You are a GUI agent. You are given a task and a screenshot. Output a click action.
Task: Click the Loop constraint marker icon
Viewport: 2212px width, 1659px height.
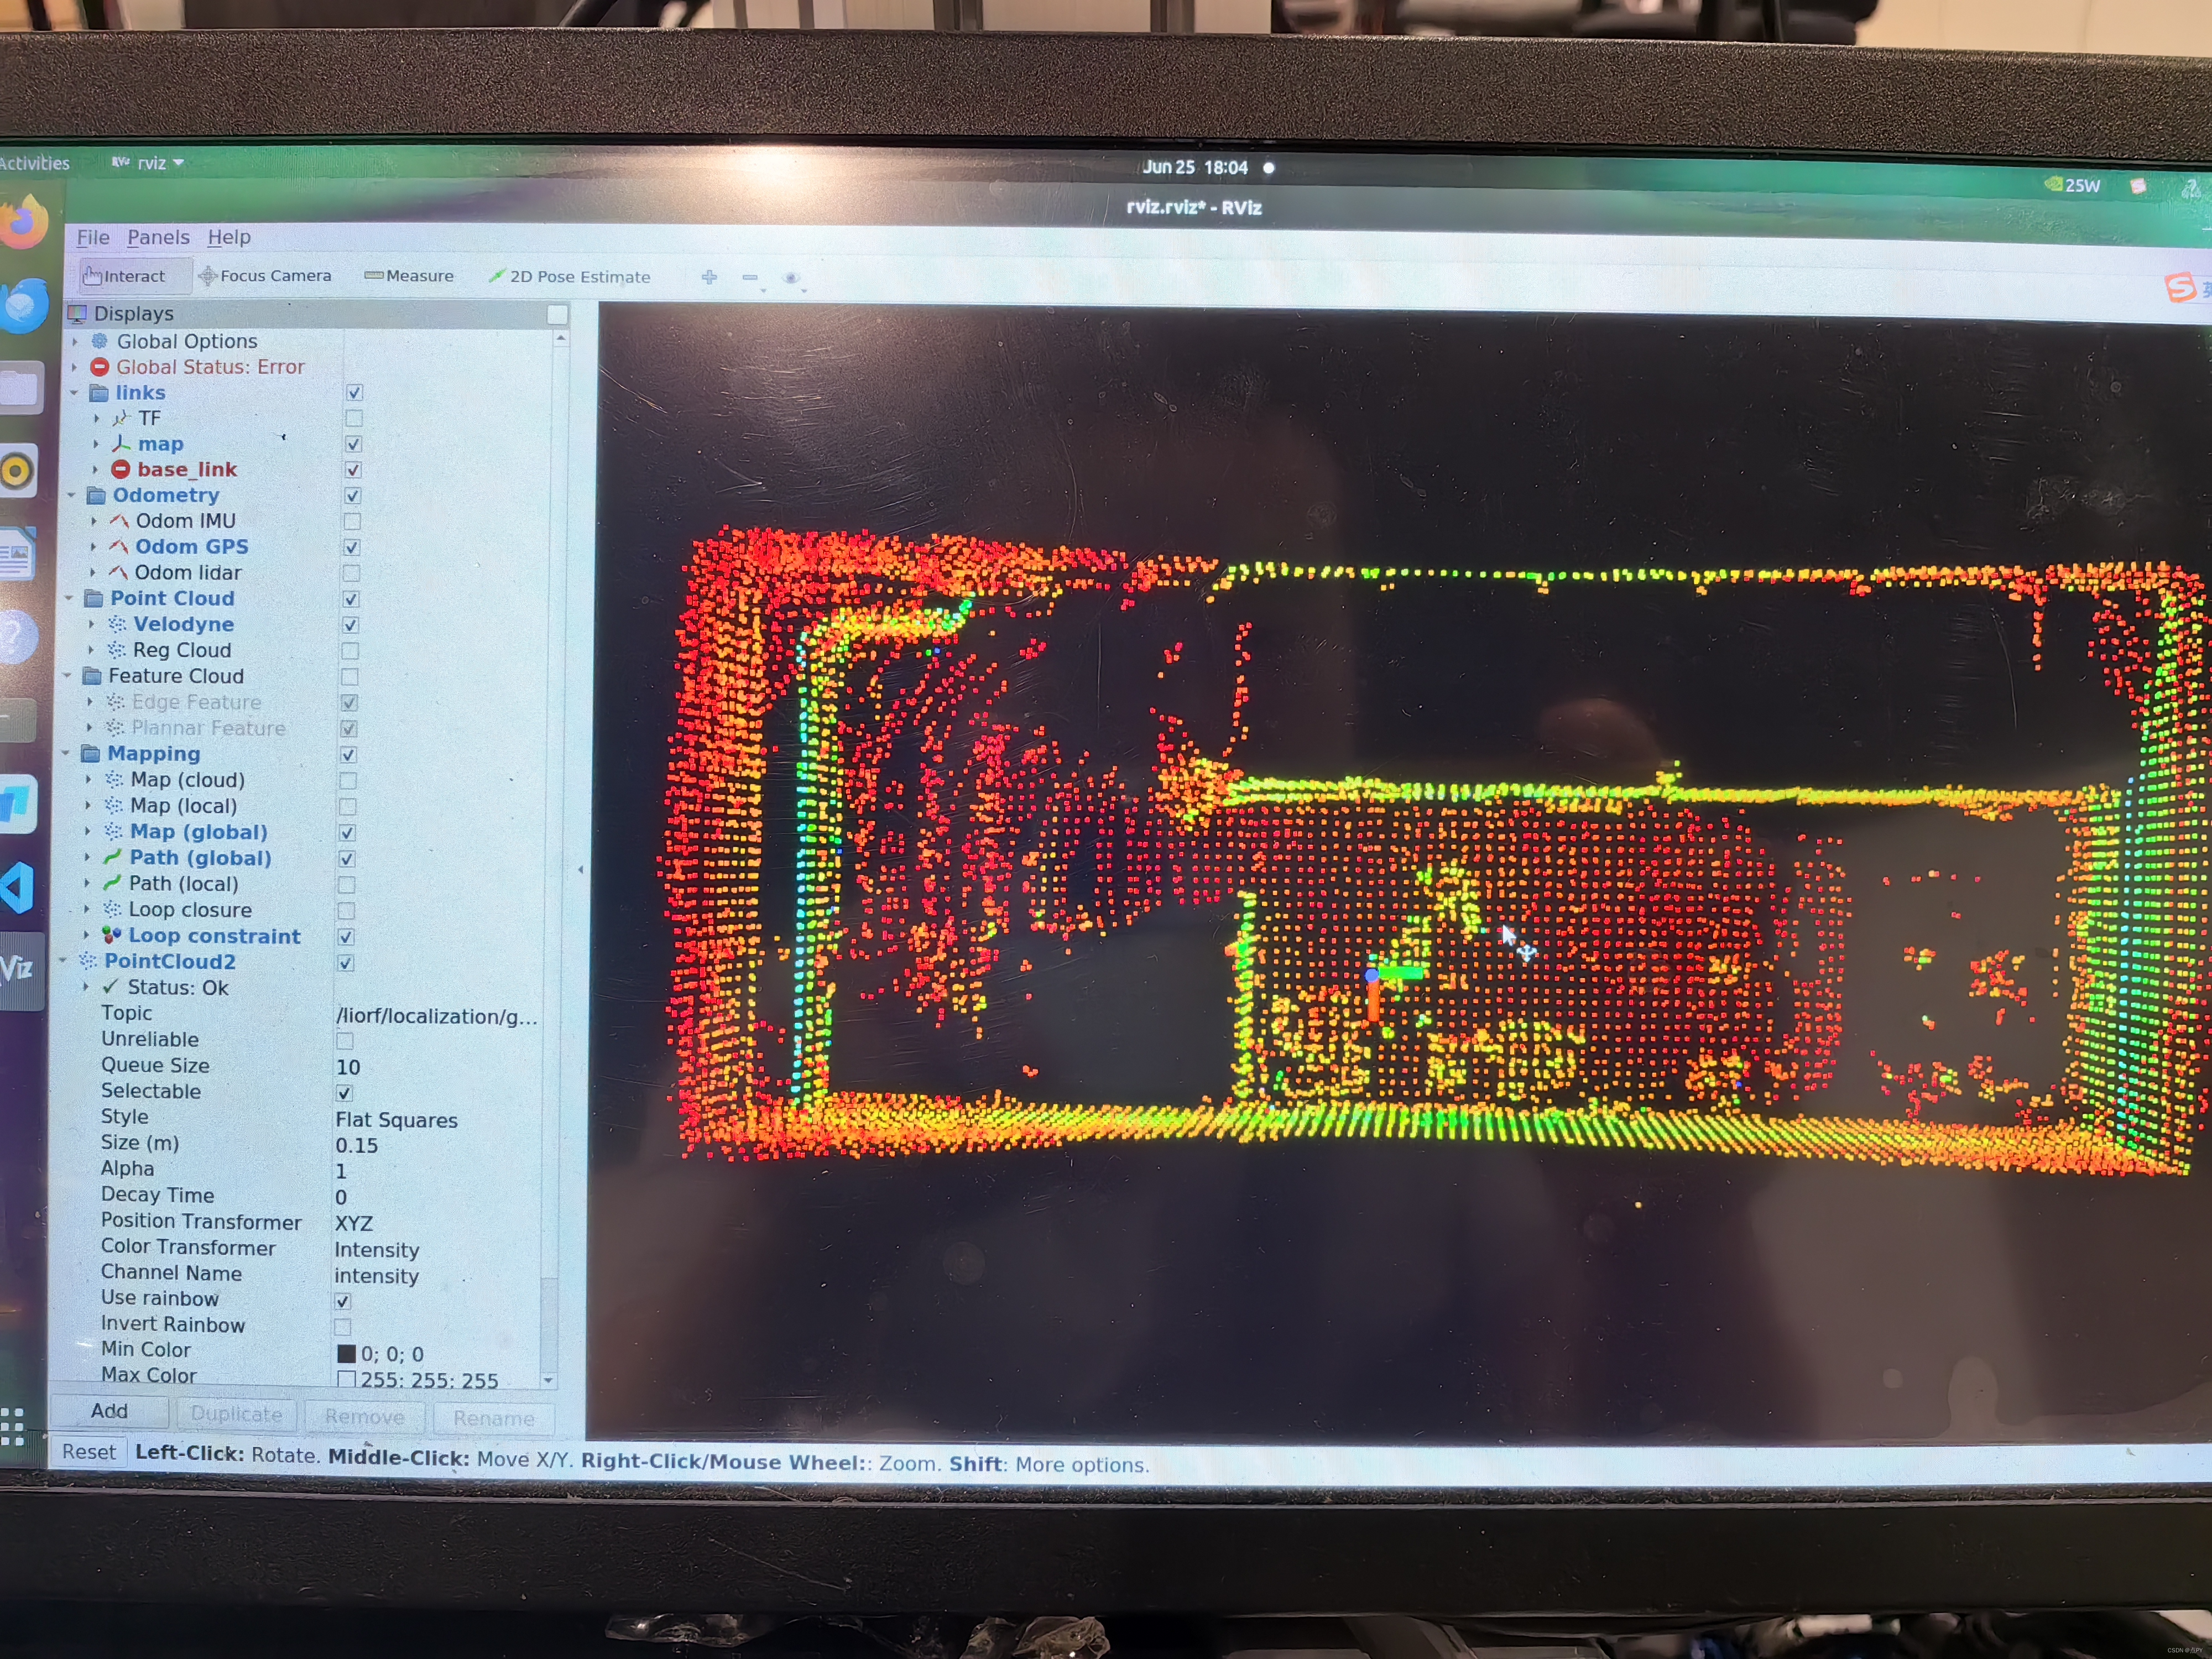pyautogui.click(x=112, y=935)
